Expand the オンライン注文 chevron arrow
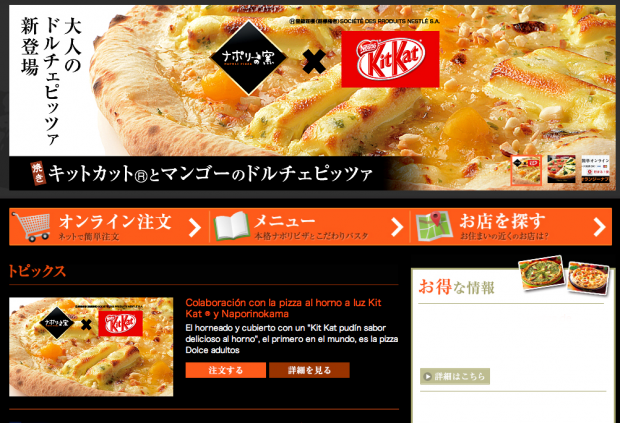The height and width of the screenshot is (423, 620). tap(195, 228)
